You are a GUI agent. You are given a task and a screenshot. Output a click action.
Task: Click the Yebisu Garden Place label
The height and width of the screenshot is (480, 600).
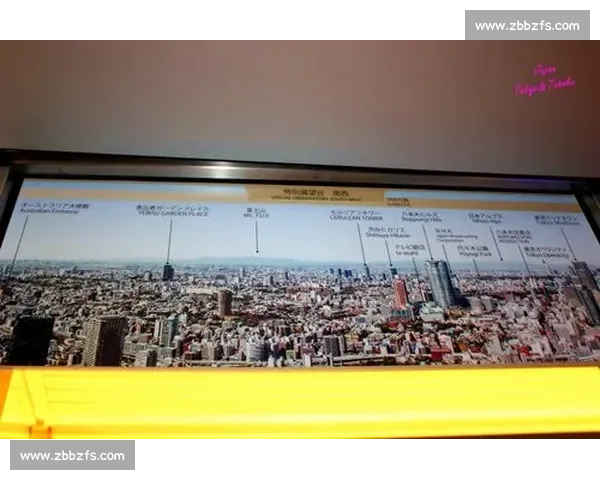pos(173,211)
